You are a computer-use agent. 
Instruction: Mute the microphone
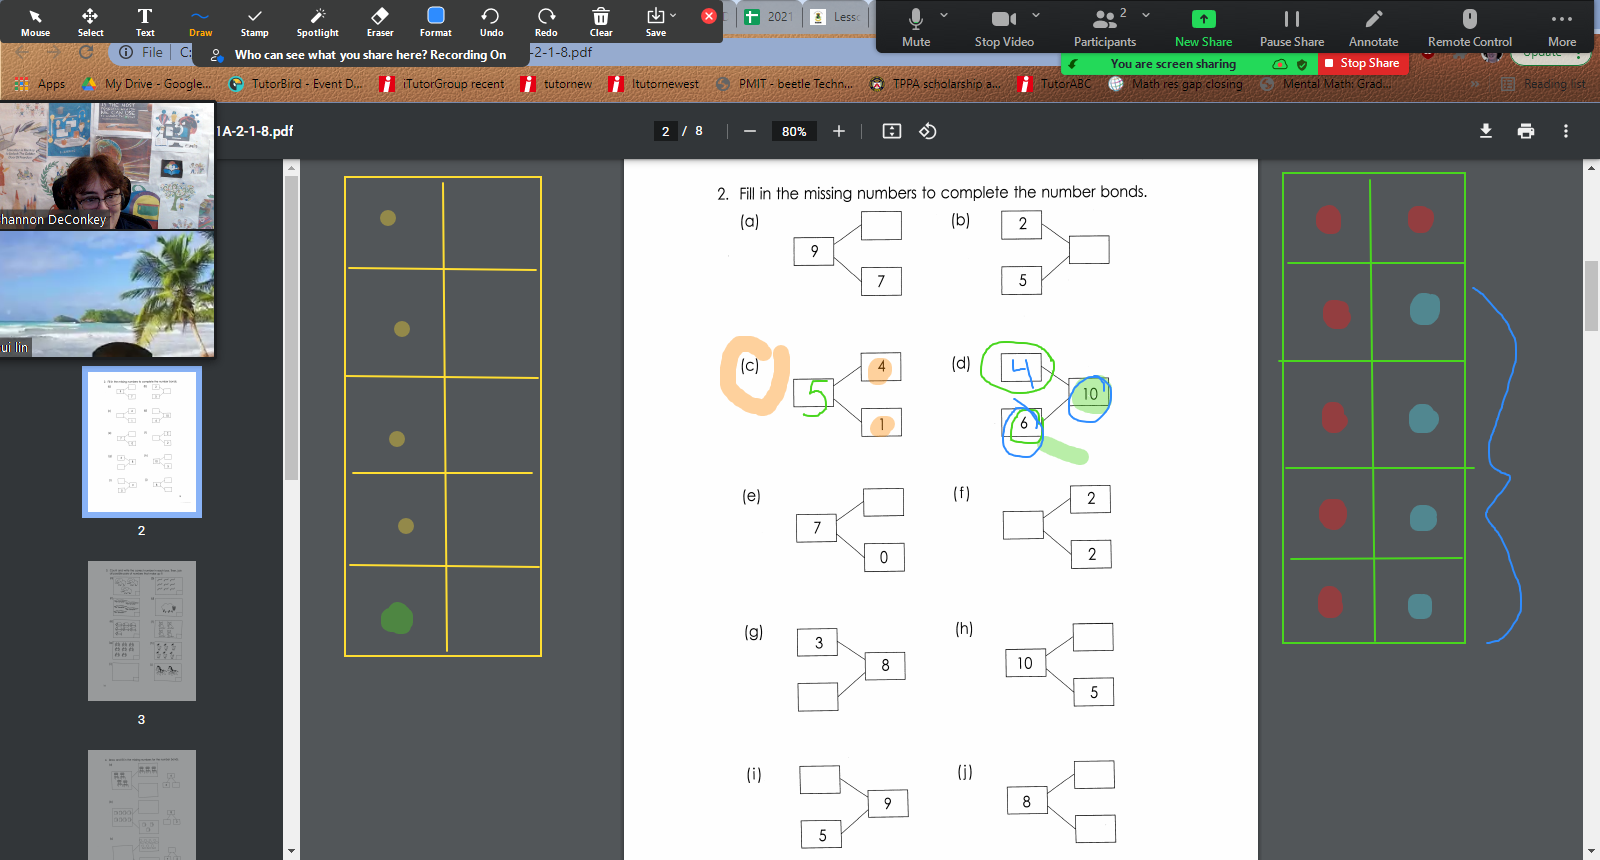(x=915, y=27)
